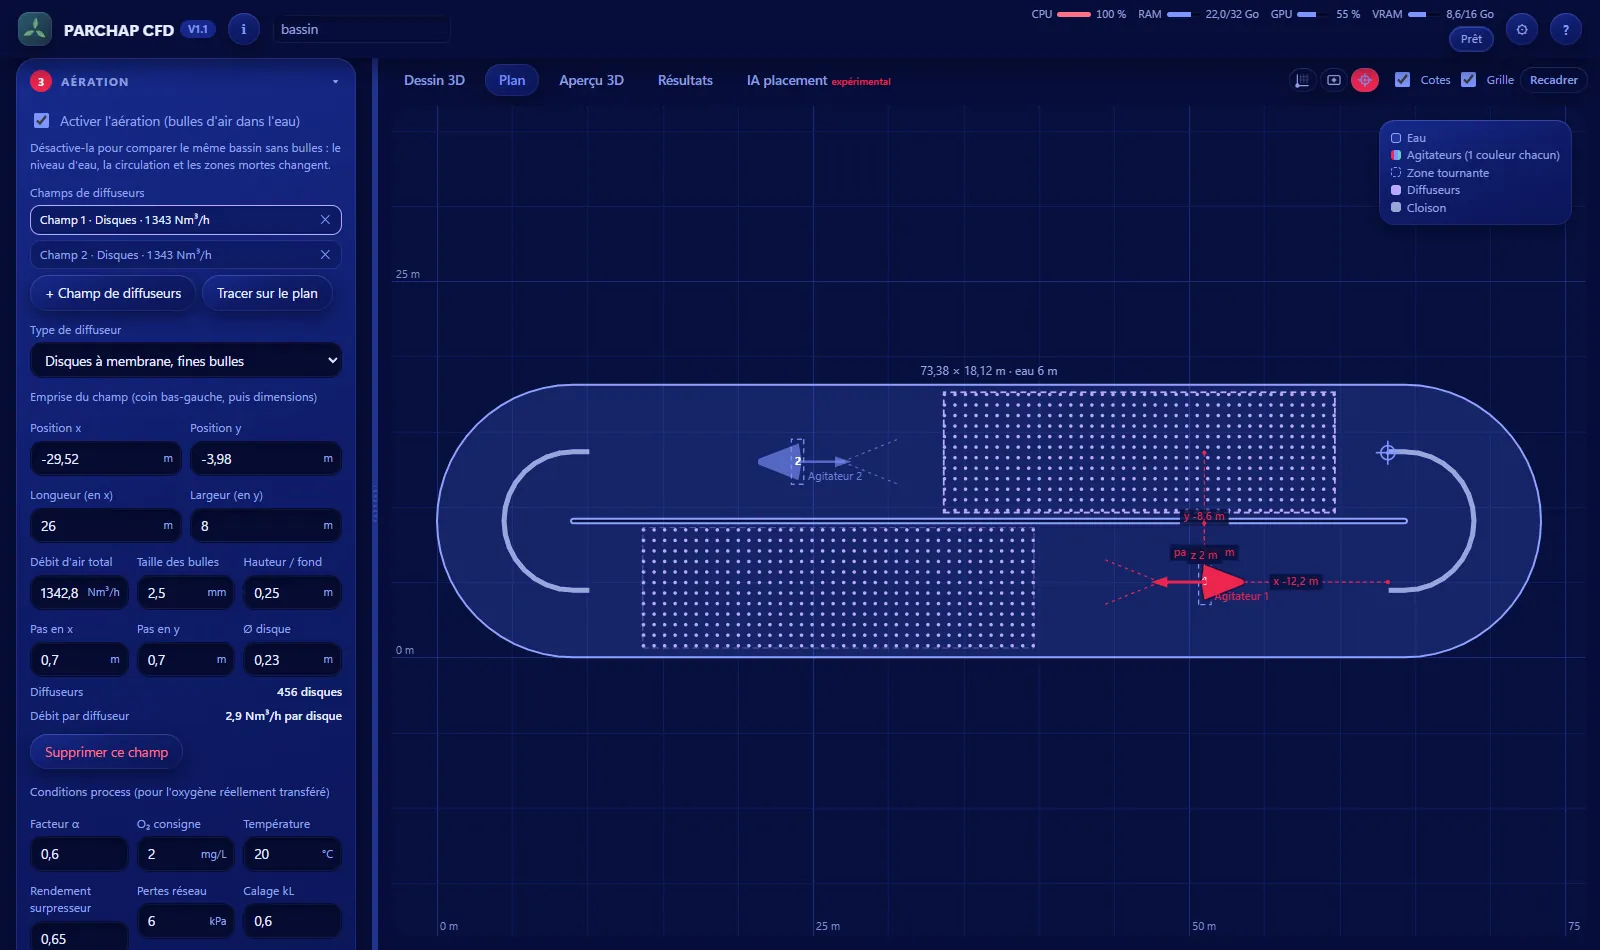This screenshot has width=1600, height=950.
Task: Click the Zone tournante legend icon
Action: (x=1396, y=172)
